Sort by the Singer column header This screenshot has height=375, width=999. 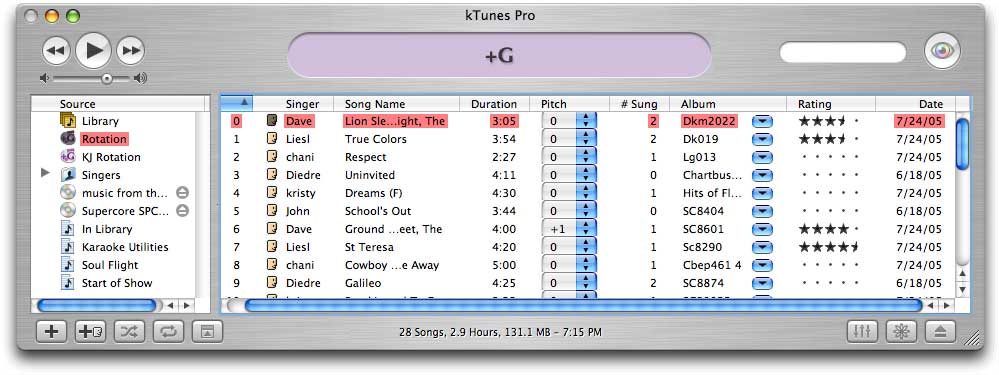coord(302,104)
